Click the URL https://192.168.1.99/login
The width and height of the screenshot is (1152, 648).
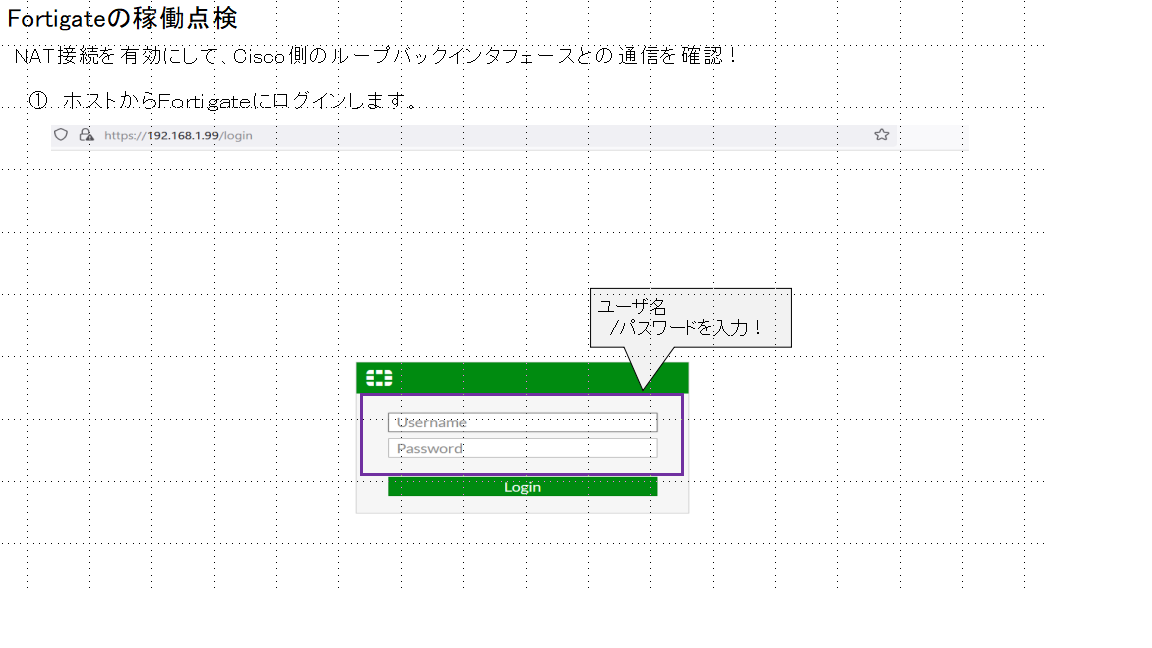(x=179, y=135)
